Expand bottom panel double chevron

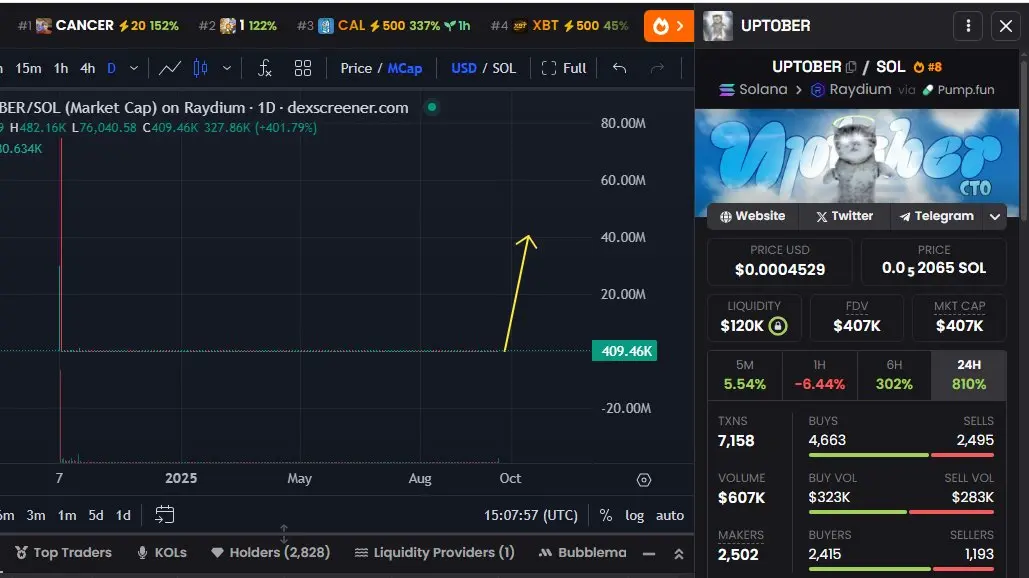click(x=679, y=554)
